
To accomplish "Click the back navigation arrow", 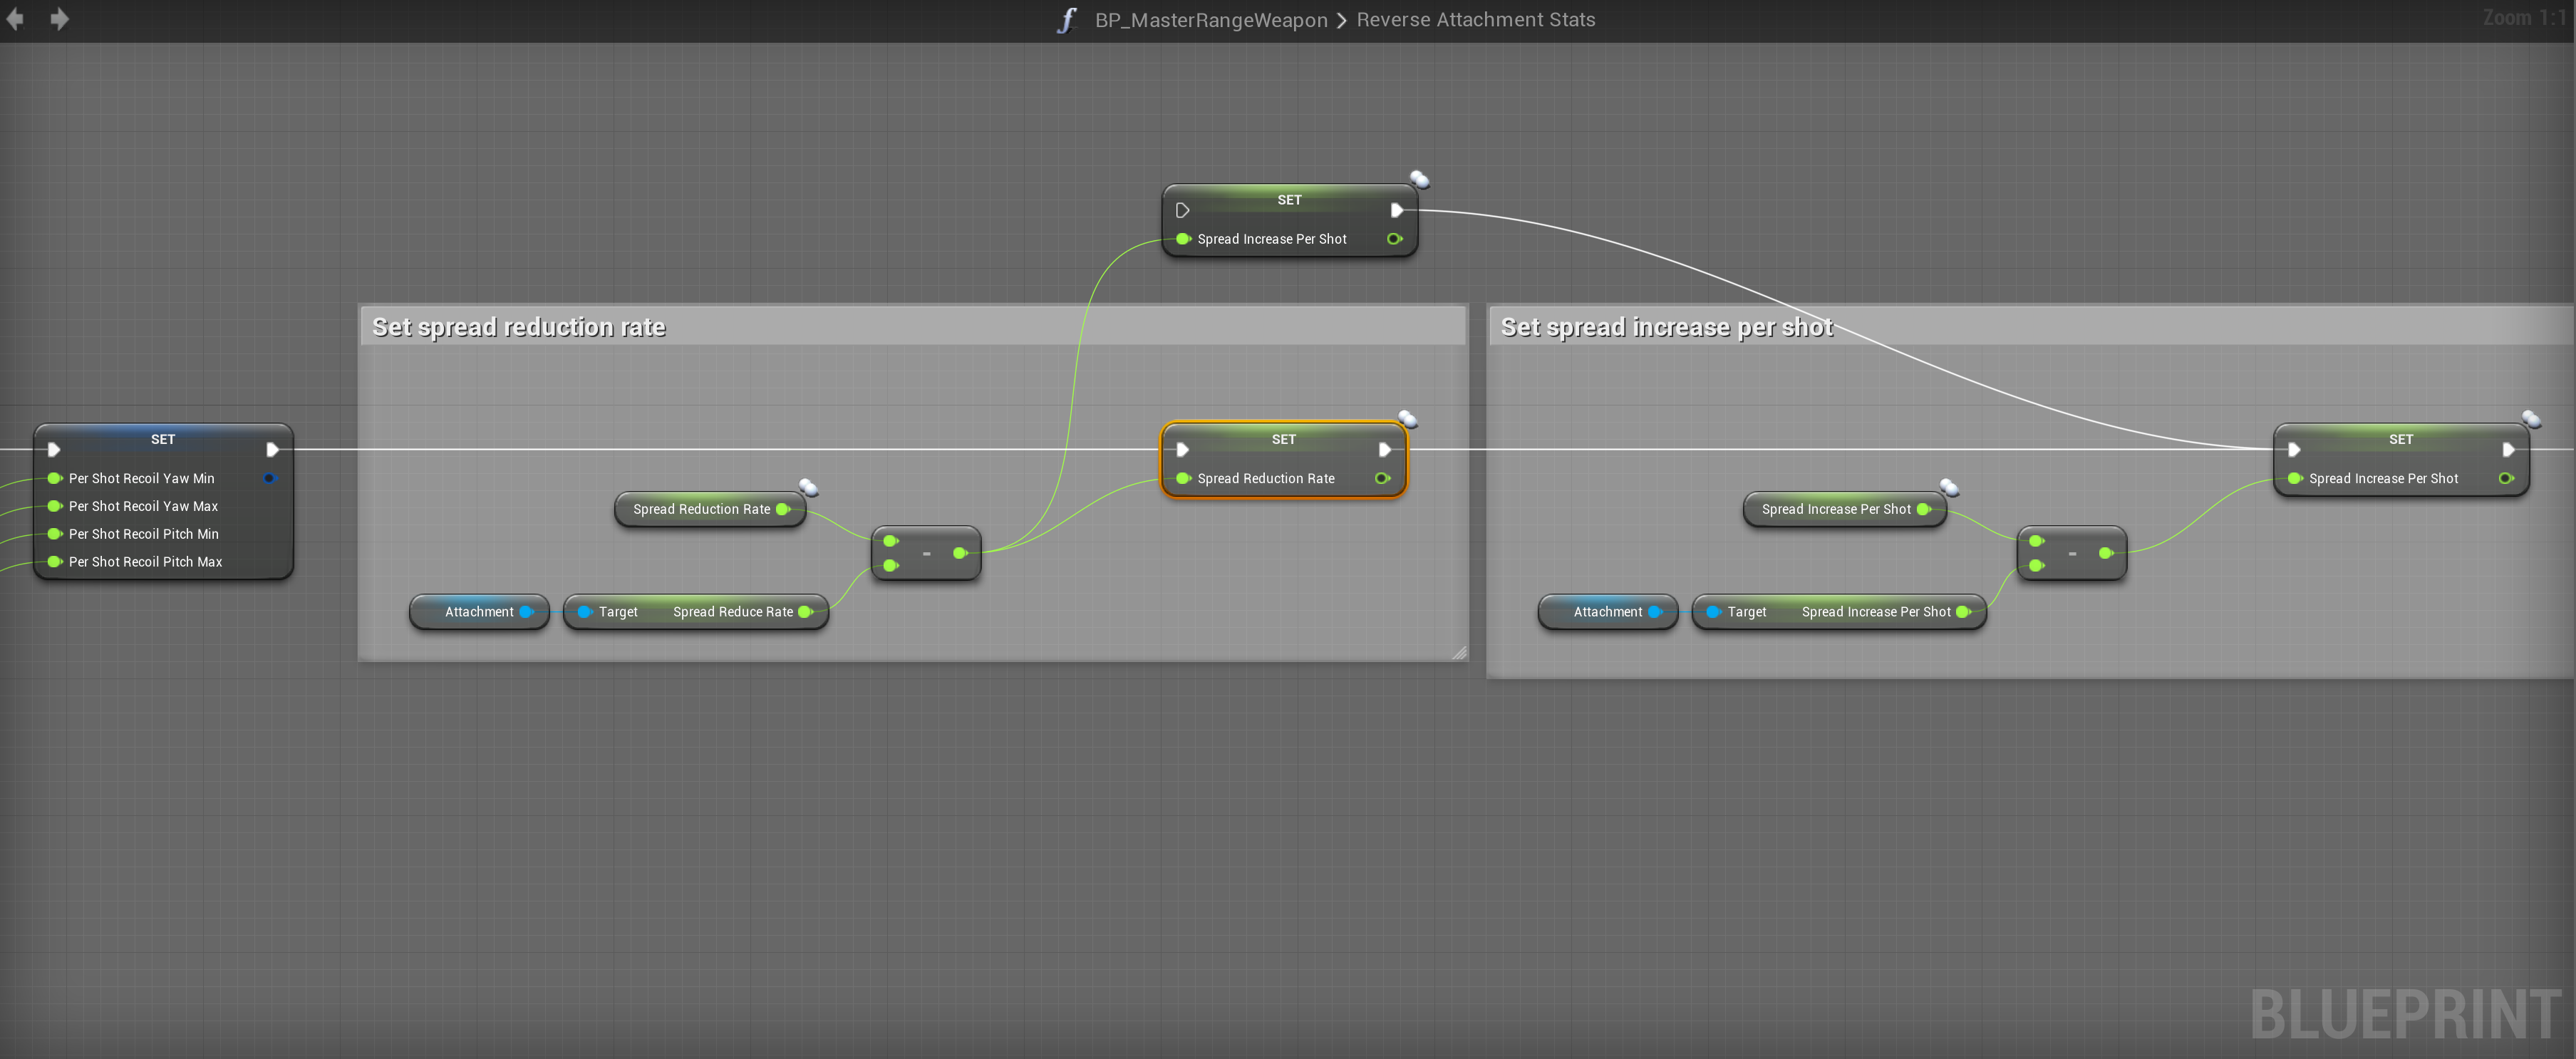I will tap(15, 19).
